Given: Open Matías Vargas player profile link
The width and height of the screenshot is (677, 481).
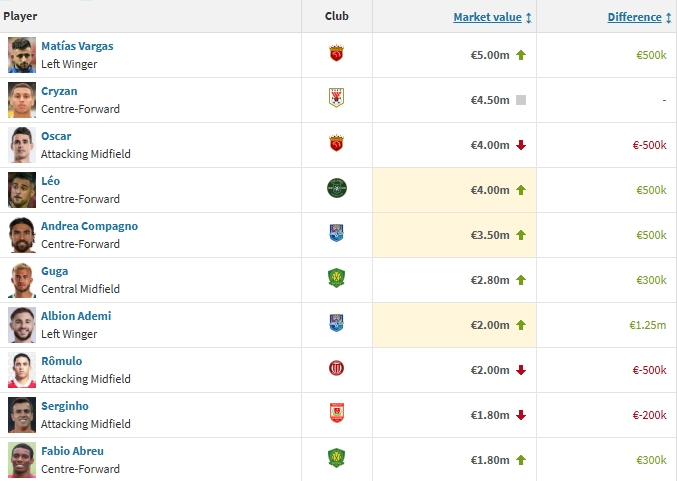Looking at the screenshot, I should (77, 46).
